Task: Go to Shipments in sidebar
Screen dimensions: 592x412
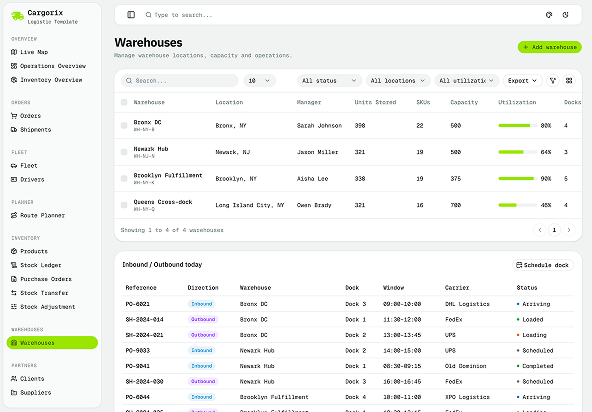Action: pos(52,130)
